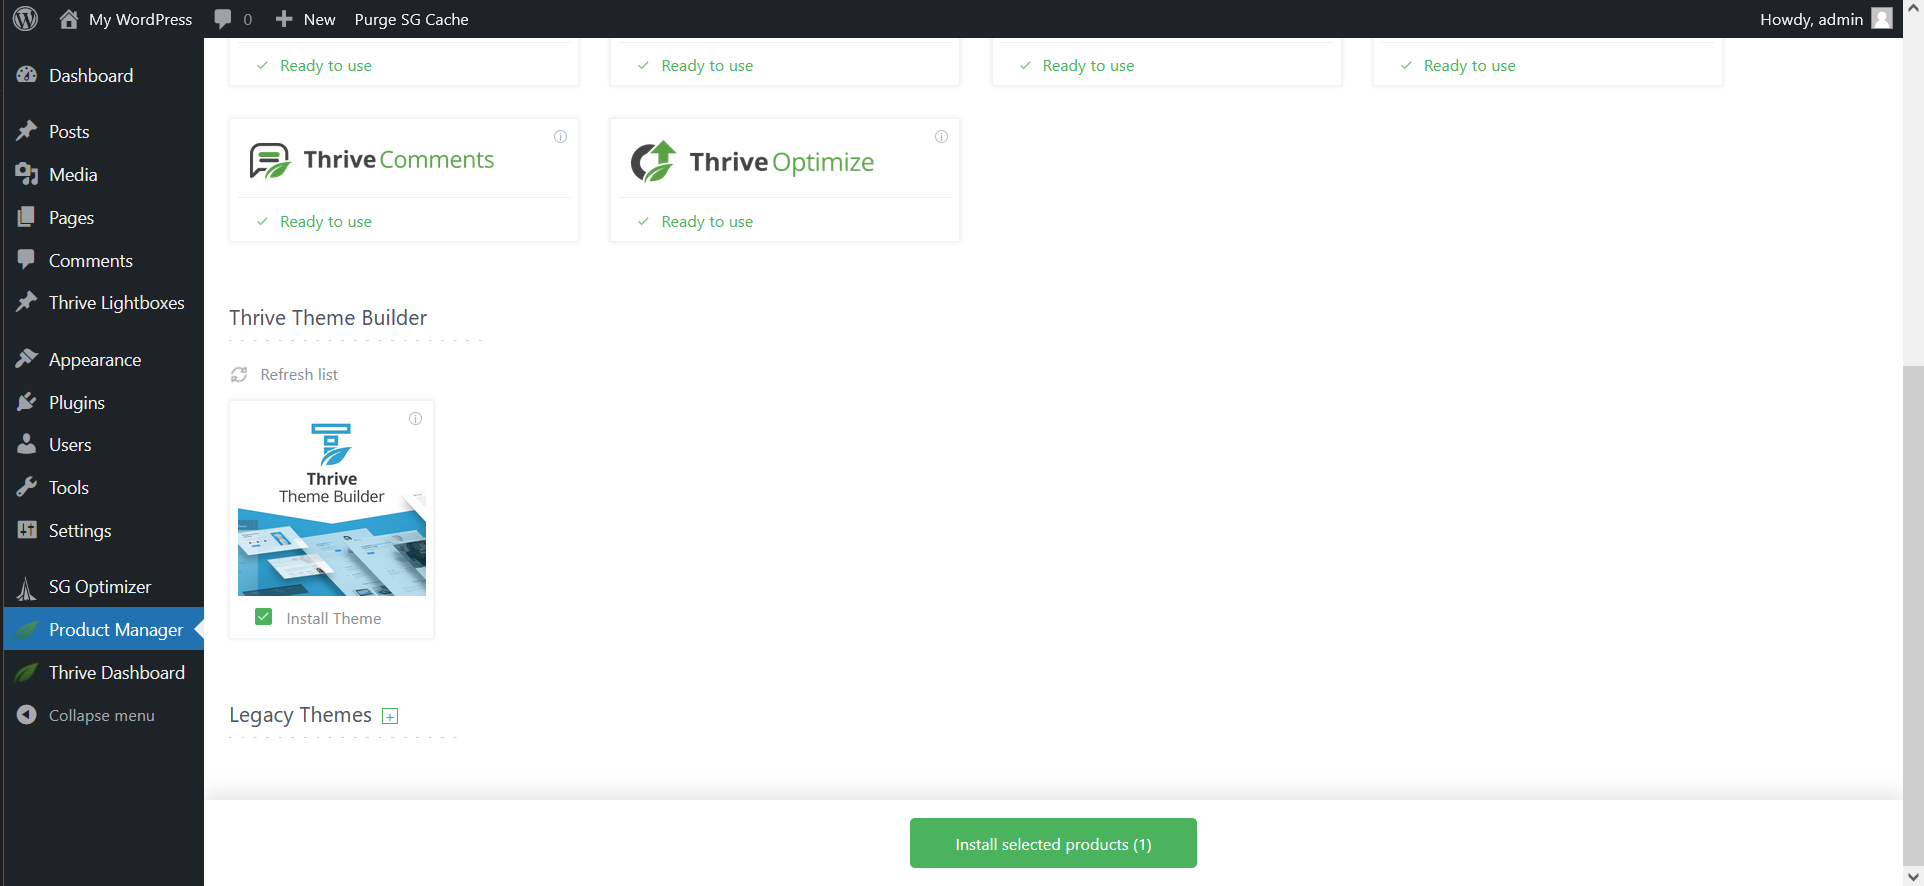1924x886 pixels.
Task: Click the SG Optimizer rocket icon
Action: pyautogui.click(x=27, y=588)
